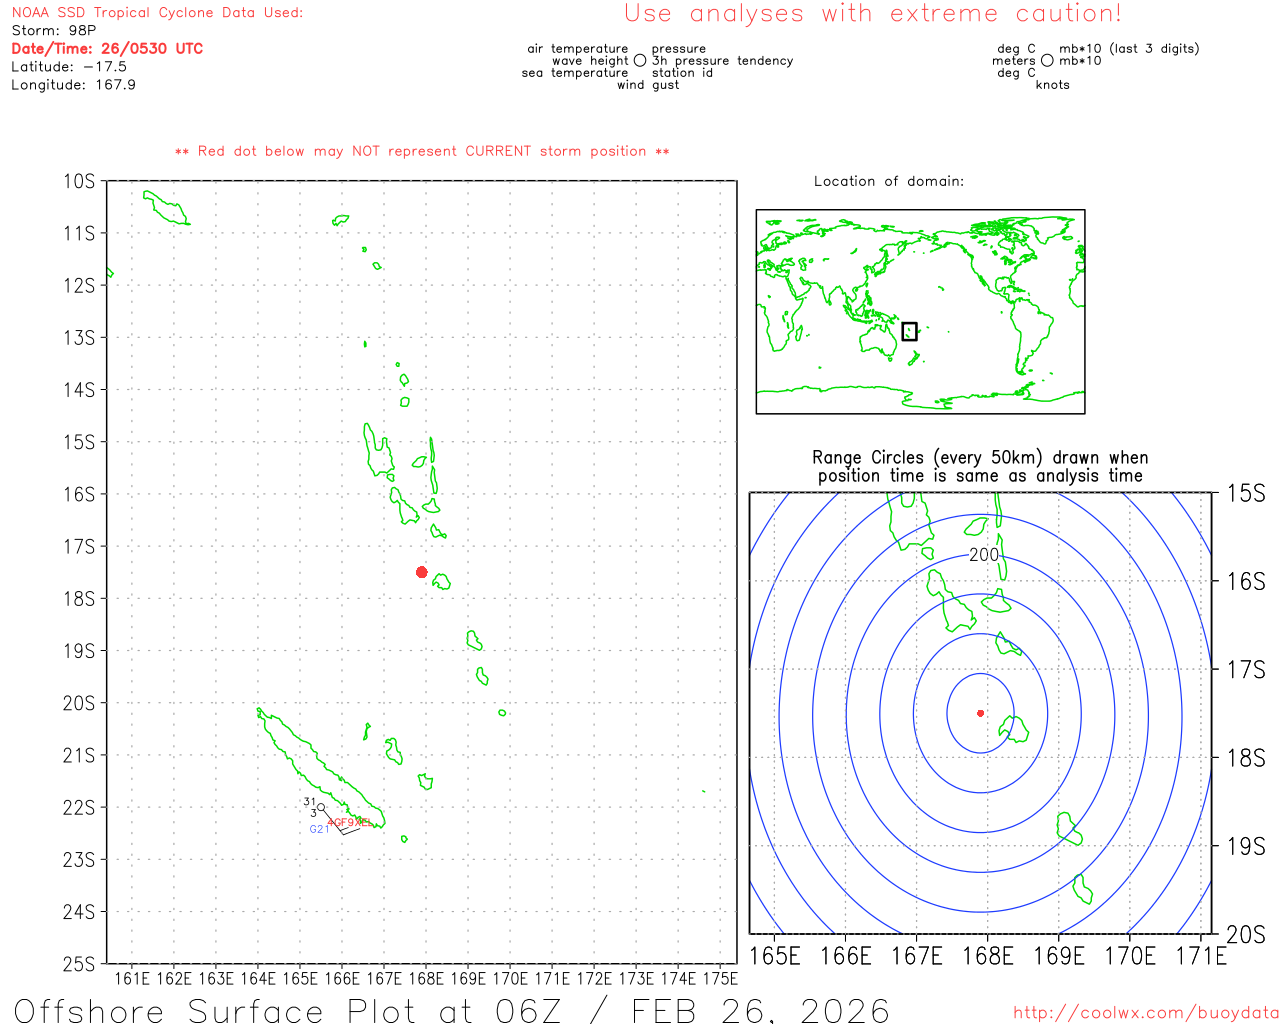This screenshot has width=1280, height=1024.
Task: Click the 165E label on range circles map
Action: 775,957
